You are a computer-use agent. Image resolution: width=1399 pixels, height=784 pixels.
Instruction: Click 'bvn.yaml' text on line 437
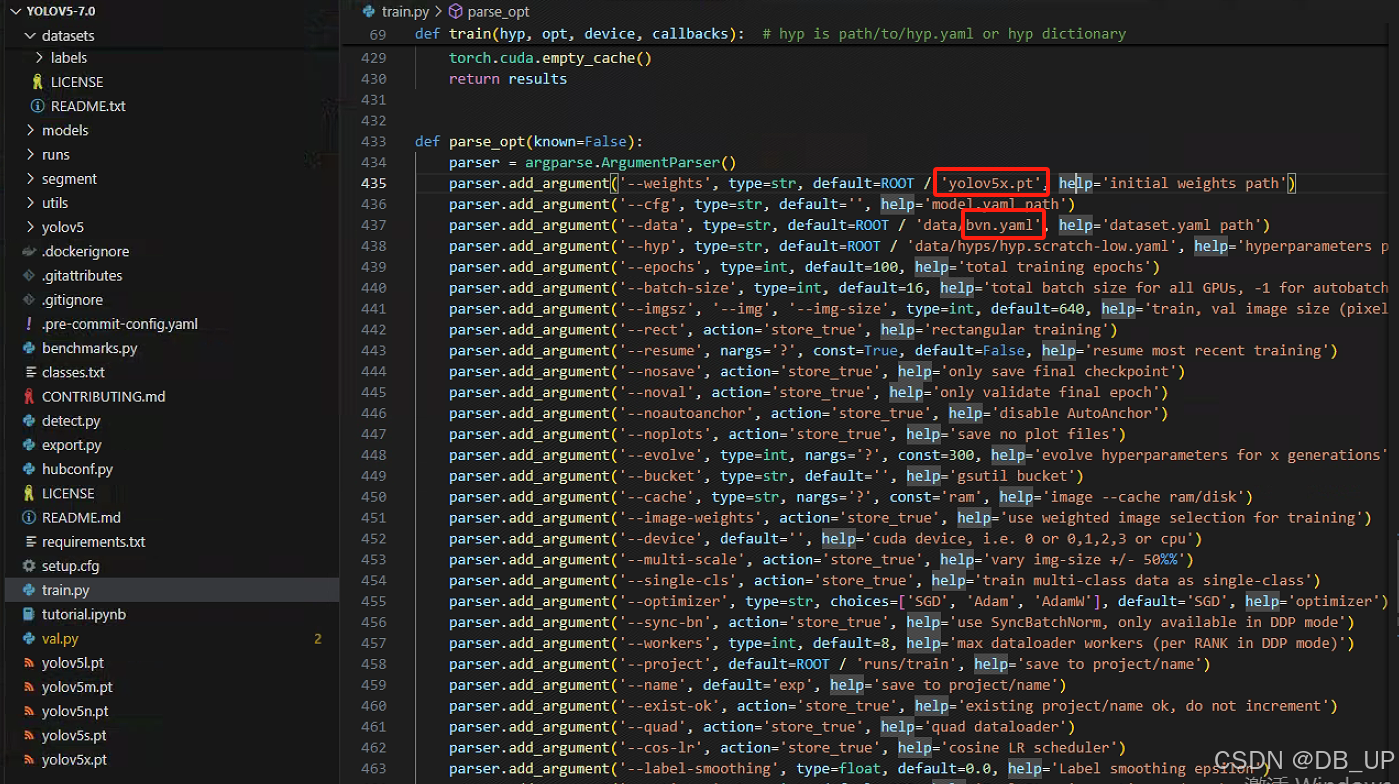(999, 225)
